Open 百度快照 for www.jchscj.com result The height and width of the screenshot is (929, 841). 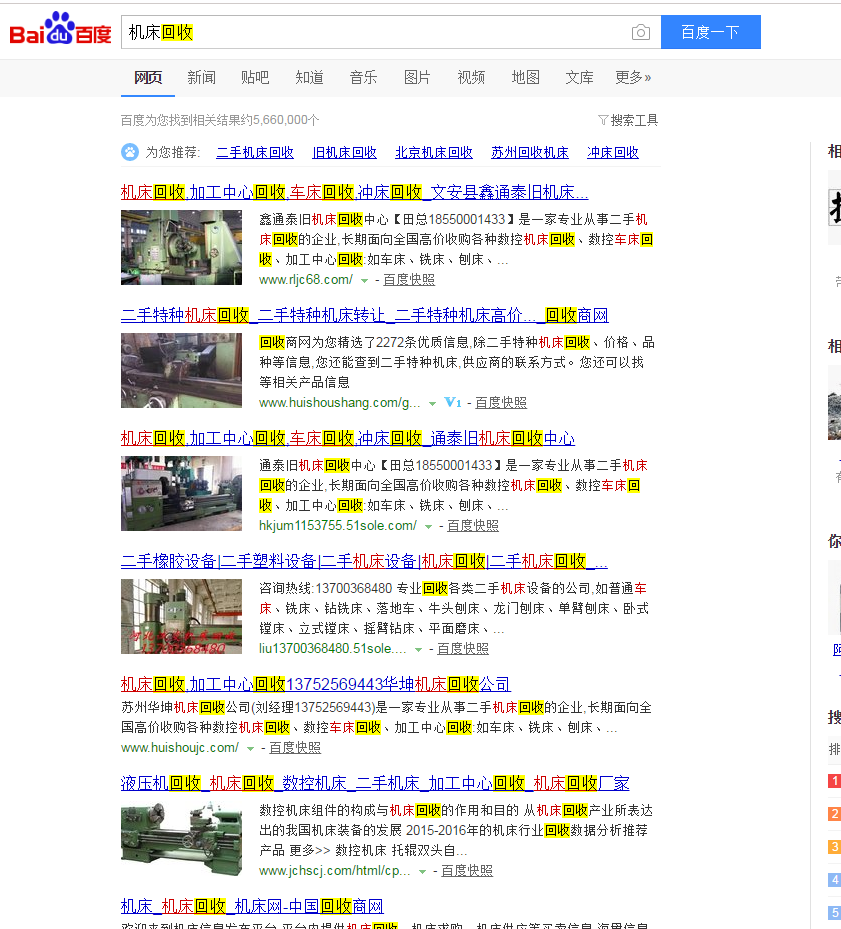tap(467, 871)
